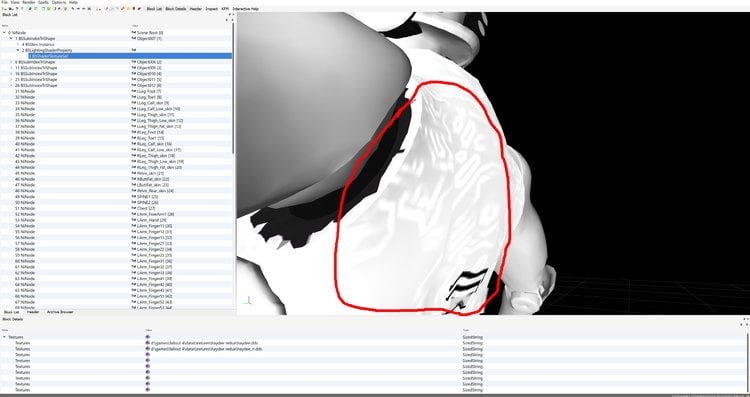Expand the 6 BSSubIndexTriShape node
Screen dimensions: 750x397
click(x=11, y=62)
